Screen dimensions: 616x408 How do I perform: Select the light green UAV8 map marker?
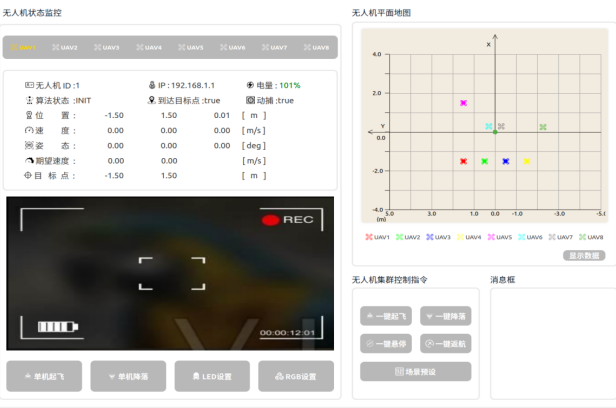(x=543, y=127)
